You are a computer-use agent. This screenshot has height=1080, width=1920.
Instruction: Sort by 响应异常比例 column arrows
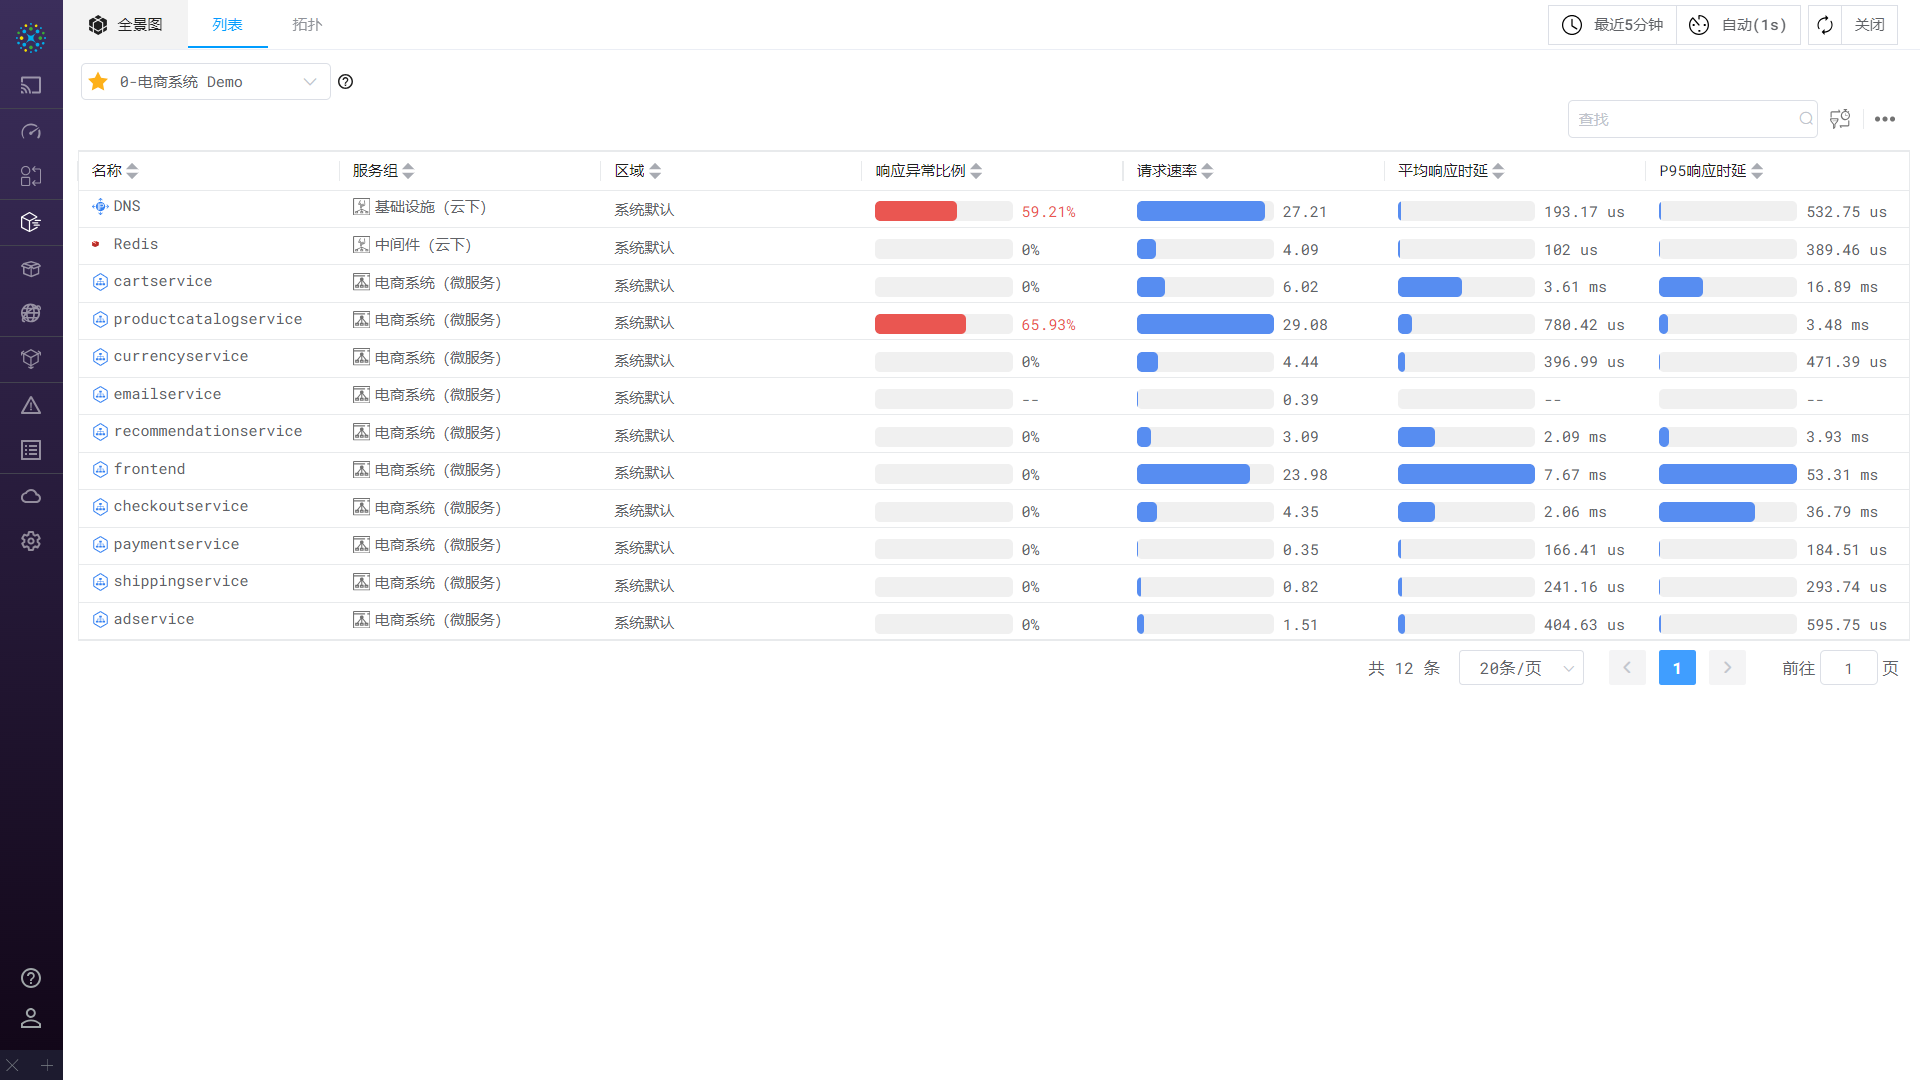tap(976, 171)
